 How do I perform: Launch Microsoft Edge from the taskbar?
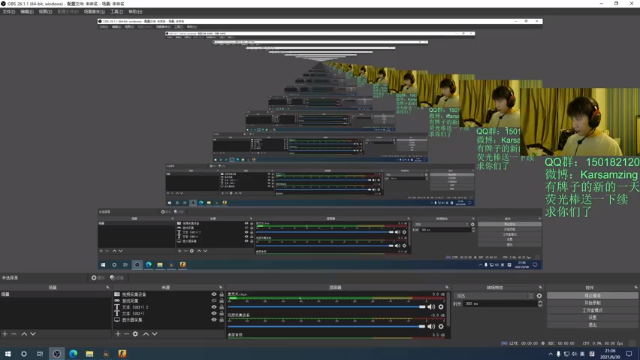[73, 353]
